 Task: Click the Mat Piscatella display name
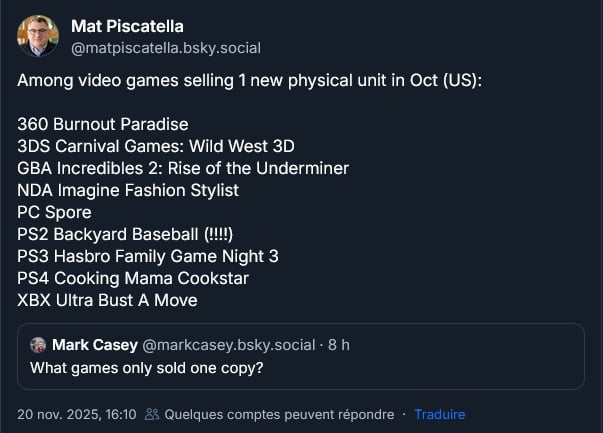click(127, 26)
